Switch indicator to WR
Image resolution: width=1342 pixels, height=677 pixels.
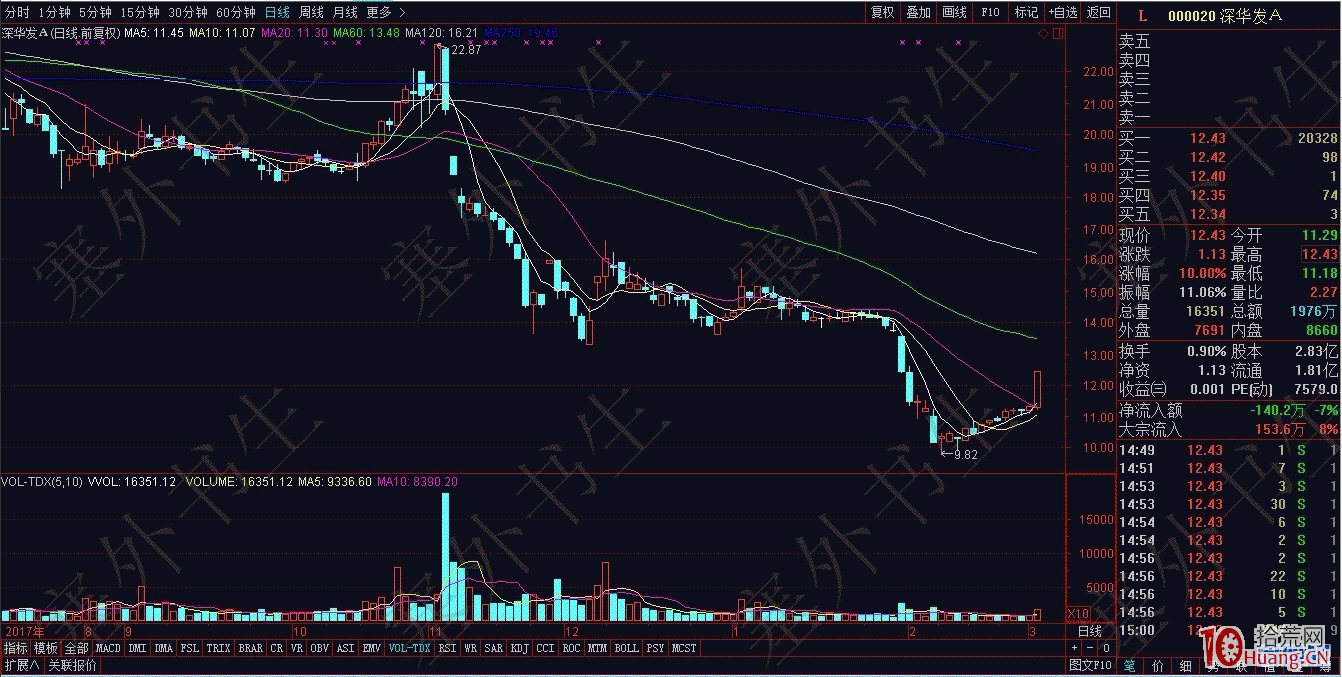[471, 648]
